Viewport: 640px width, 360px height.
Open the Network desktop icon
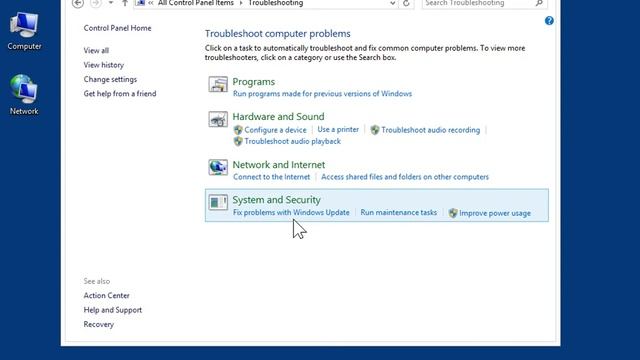click(x=24, y=95)
